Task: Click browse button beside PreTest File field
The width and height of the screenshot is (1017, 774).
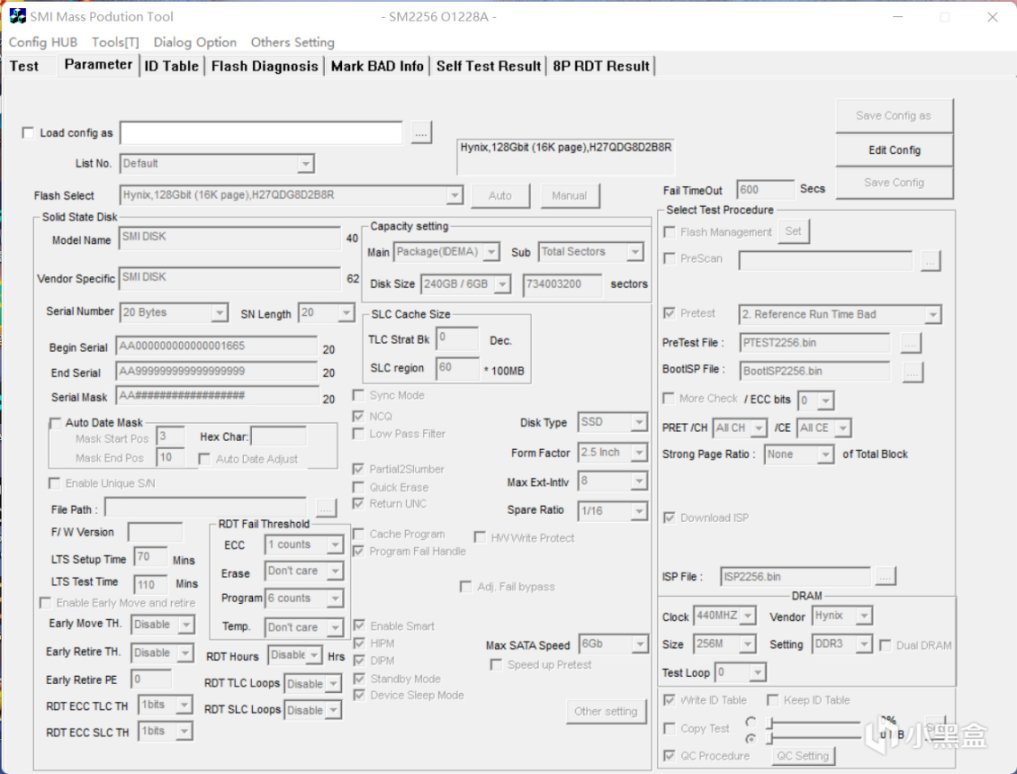Action: tap(911, 343)
